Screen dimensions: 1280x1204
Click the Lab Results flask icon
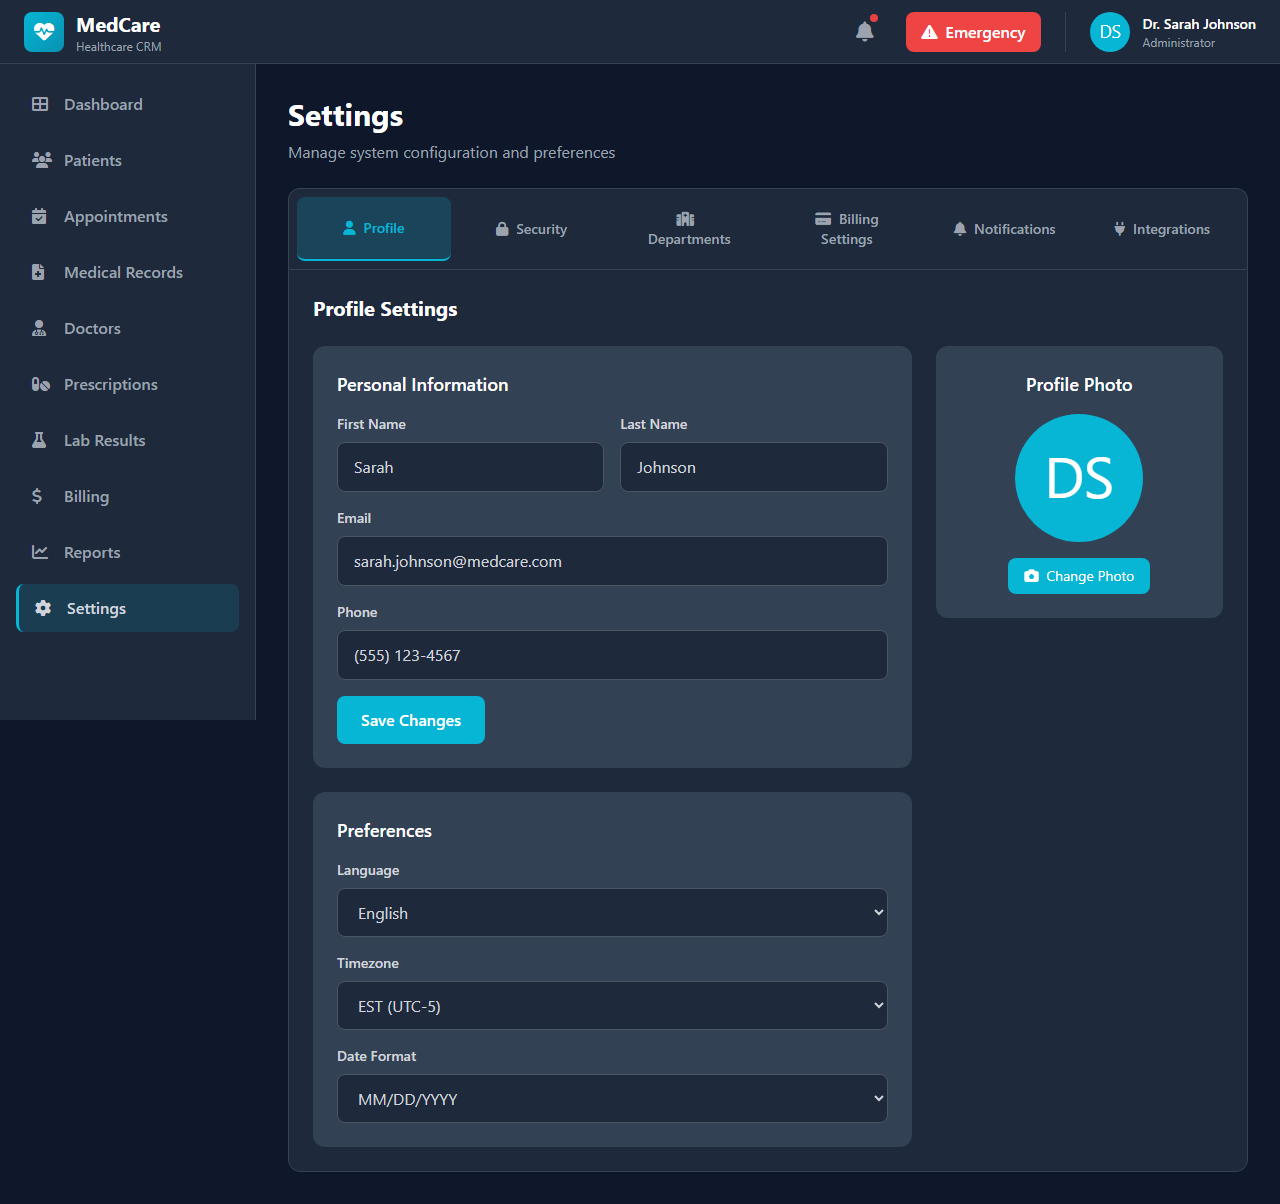tap(40, 440)
